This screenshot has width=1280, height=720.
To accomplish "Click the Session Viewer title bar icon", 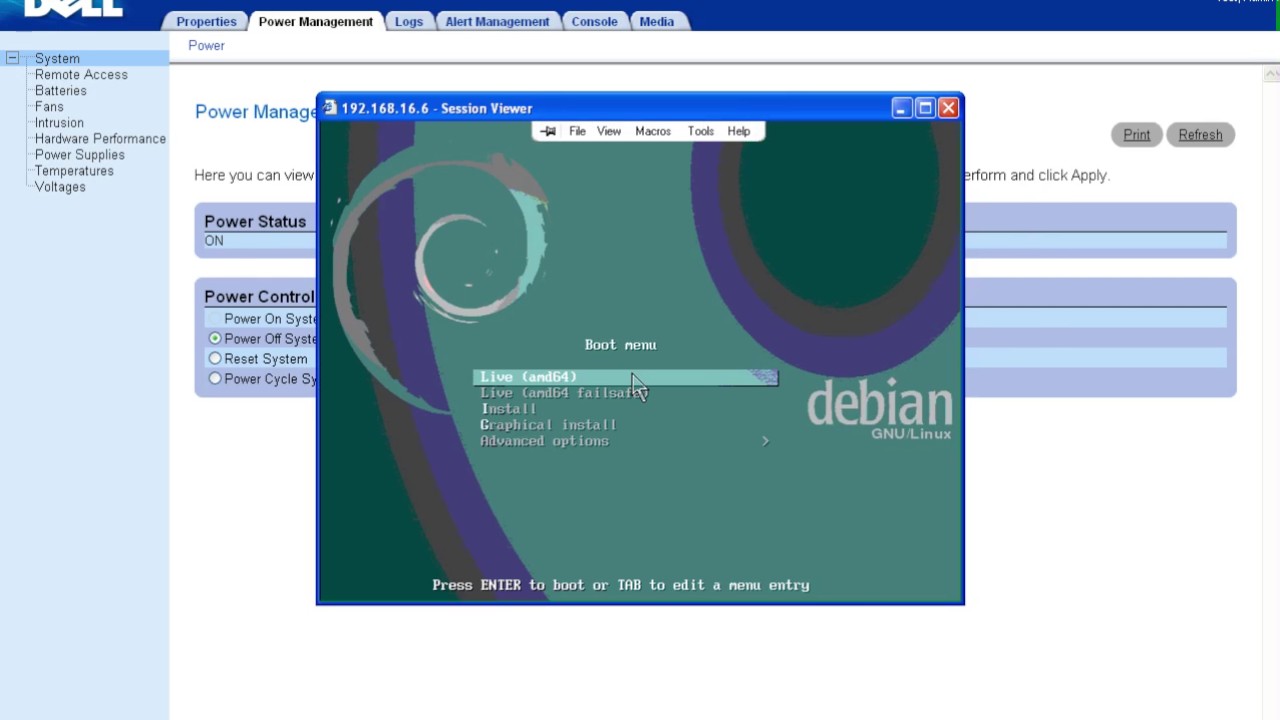I will coord(330,108).
